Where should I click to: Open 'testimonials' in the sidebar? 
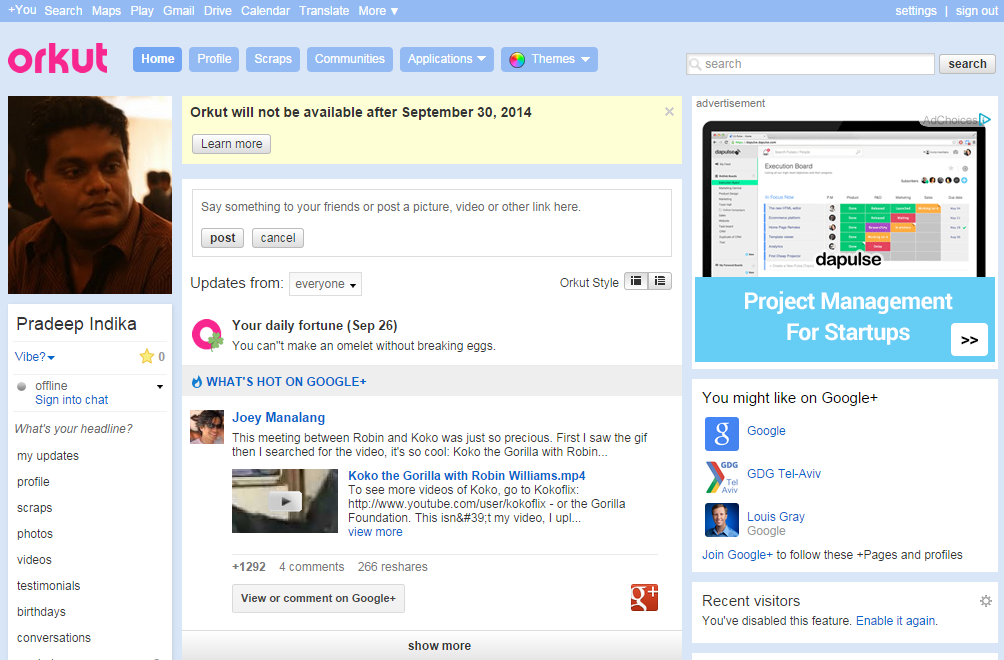coord(49,586)
